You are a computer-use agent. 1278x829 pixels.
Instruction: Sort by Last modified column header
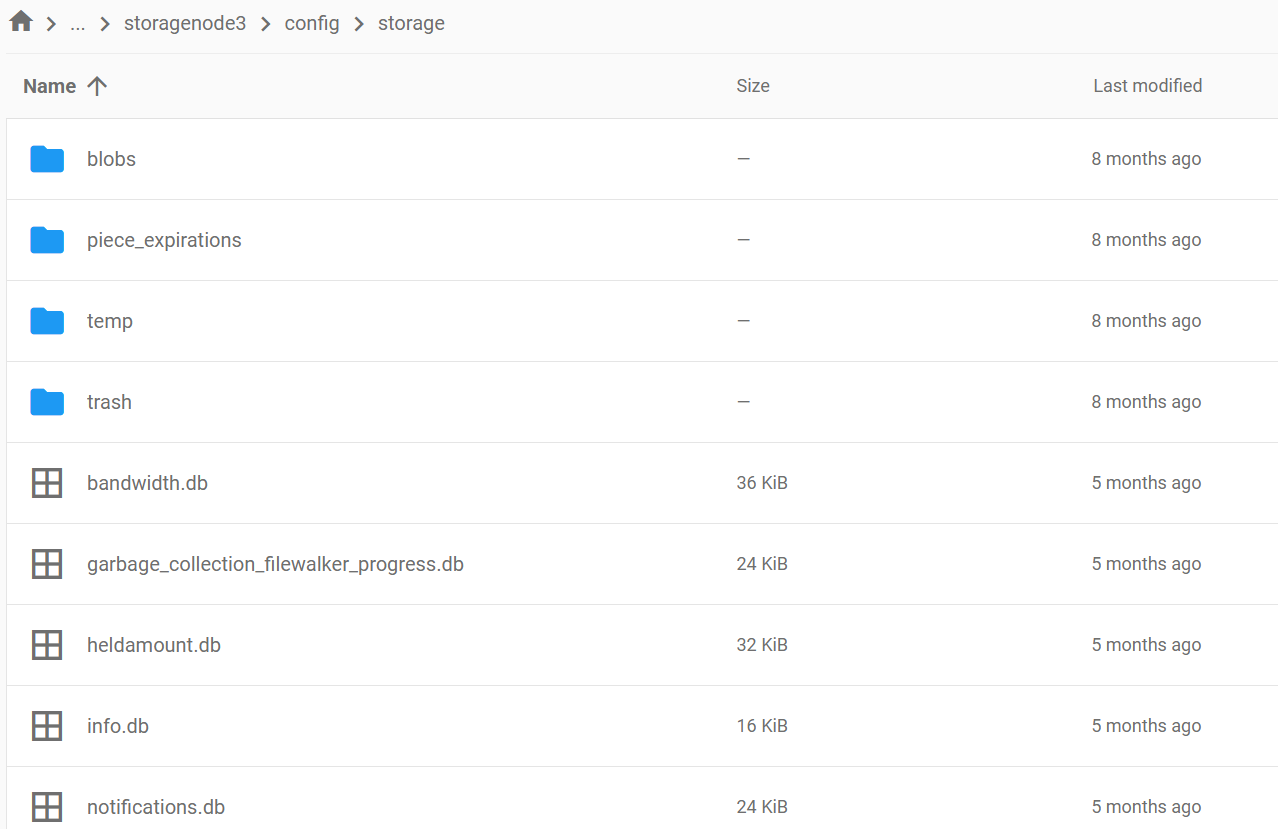pos(1147,86)
